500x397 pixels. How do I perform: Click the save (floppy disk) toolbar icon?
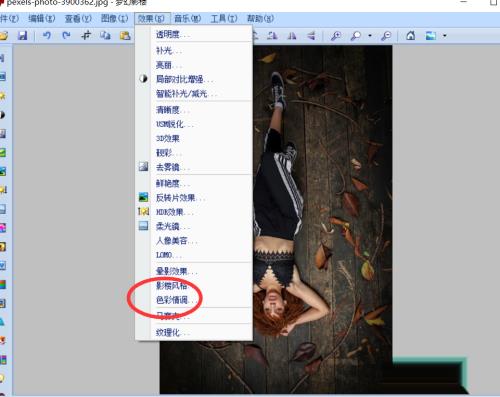coord(22,35)
